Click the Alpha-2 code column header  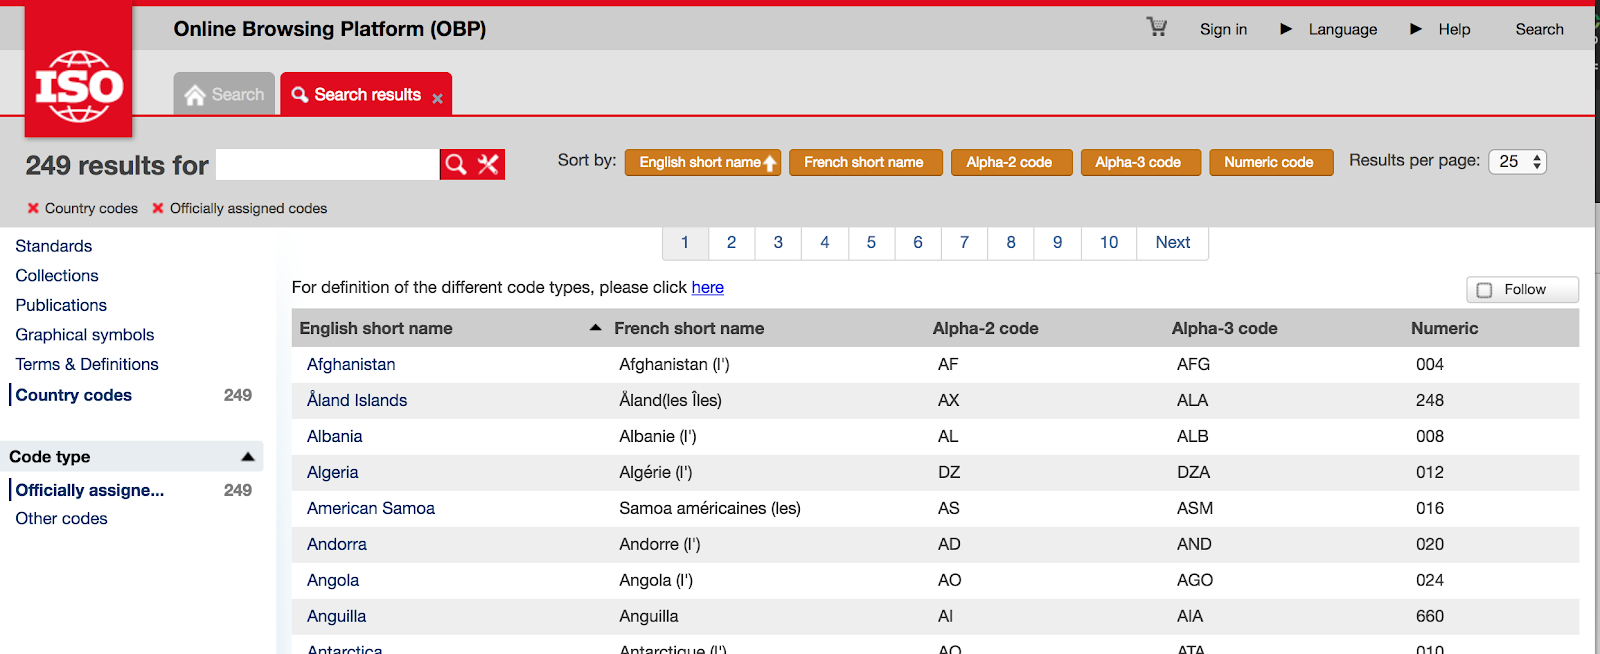pyautogui.click(x=985, y=328)
